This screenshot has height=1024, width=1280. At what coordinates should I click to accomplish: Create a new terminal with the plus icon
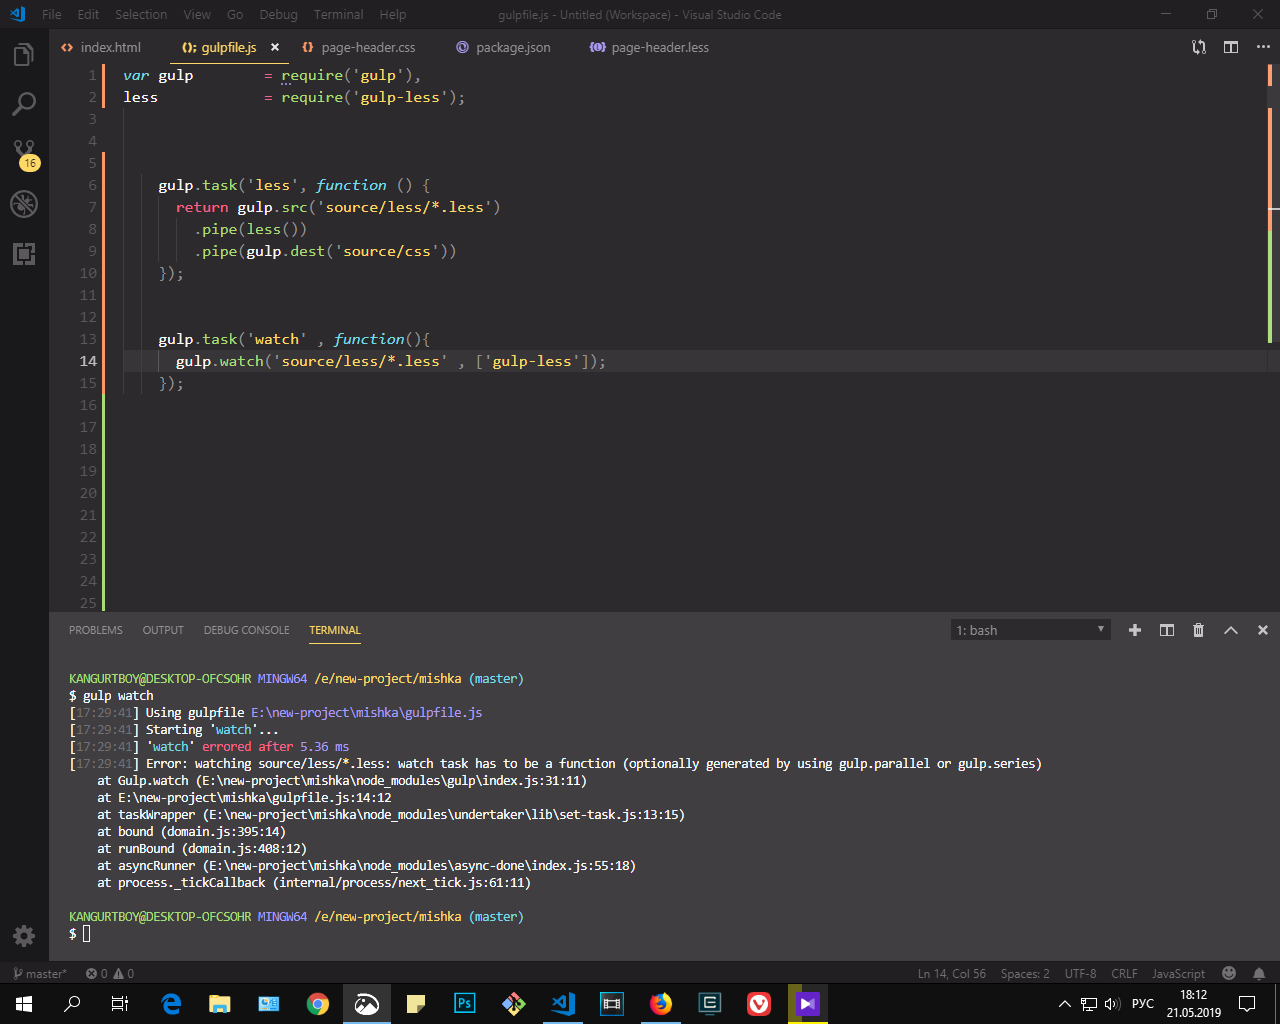[1135, 630]
